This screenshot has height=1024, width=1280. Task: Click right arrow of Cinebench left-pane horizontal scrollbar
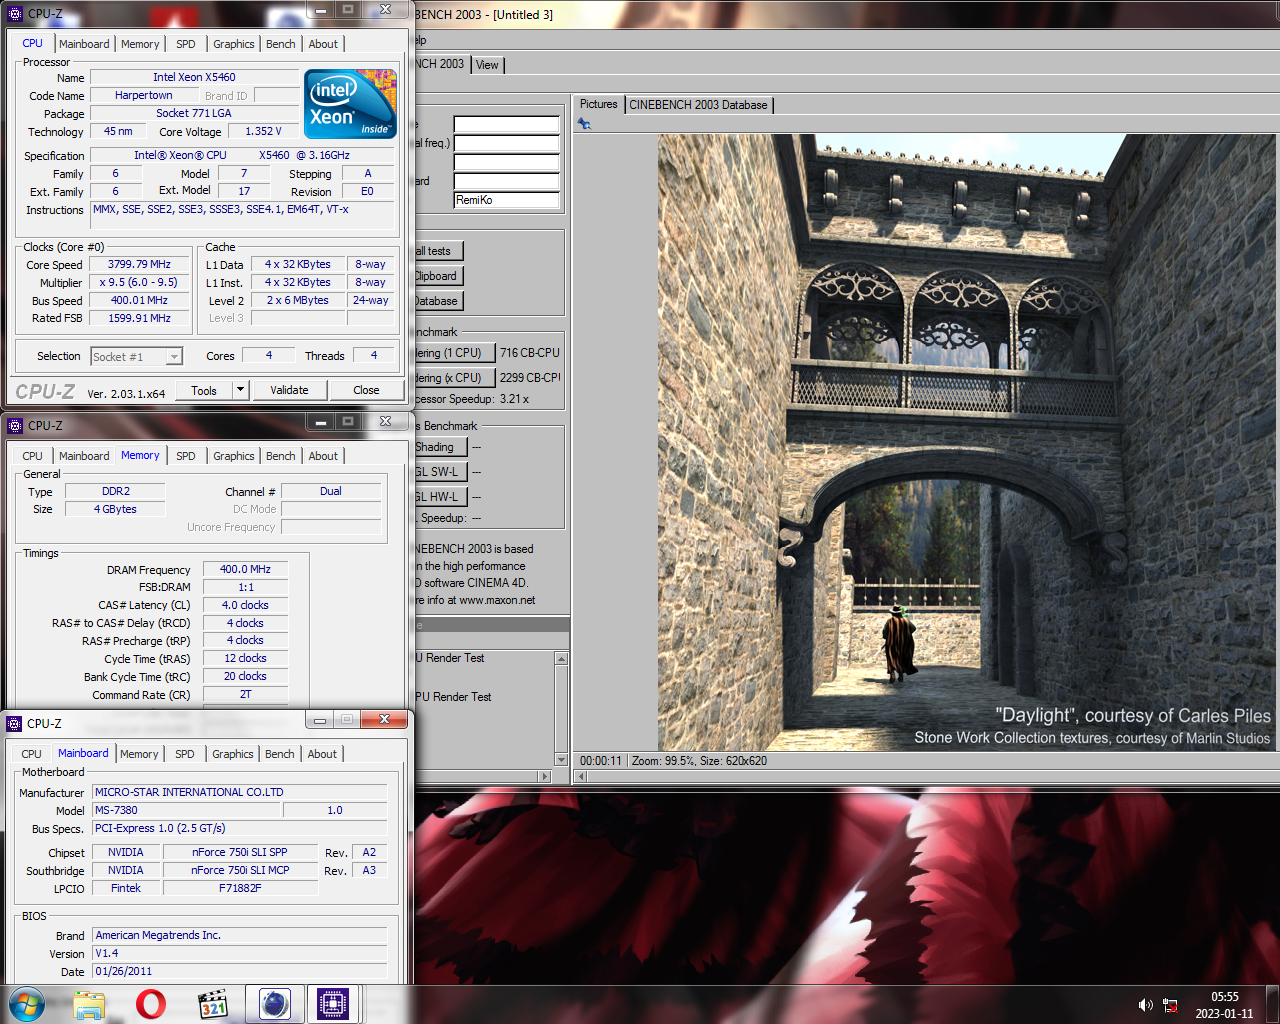pos(545,776)
